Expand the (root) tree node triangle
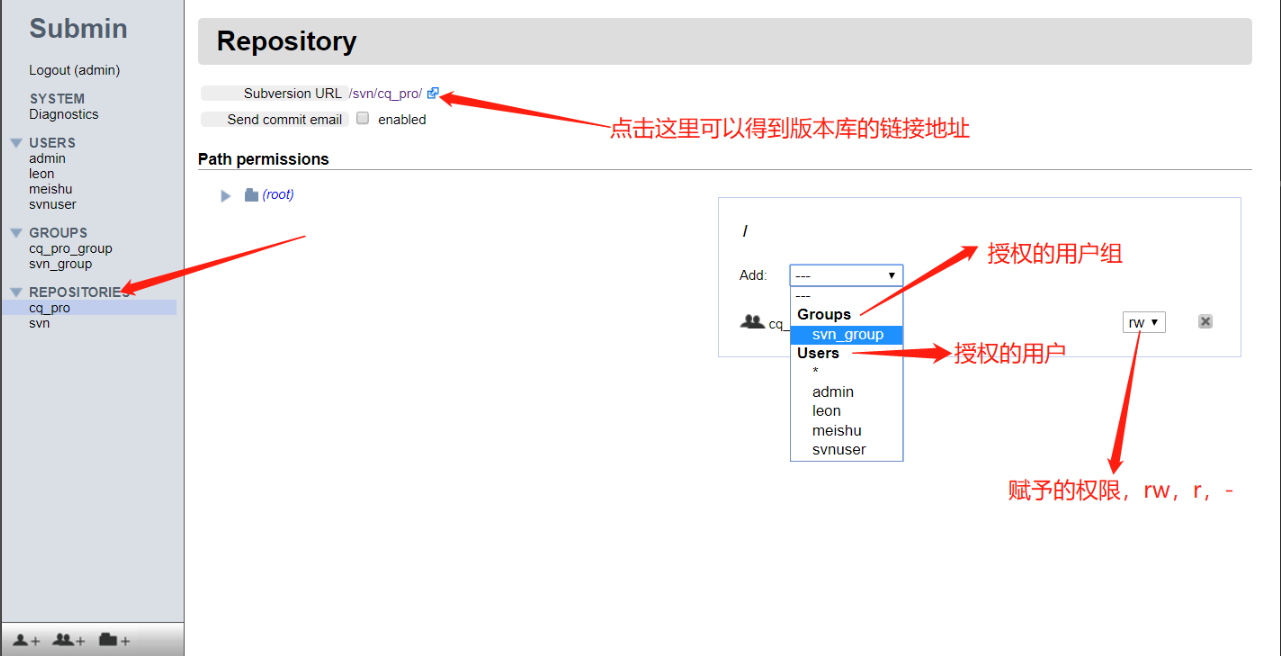The height and width of the screenshot is (656, 1281). [x=225, y=194]
